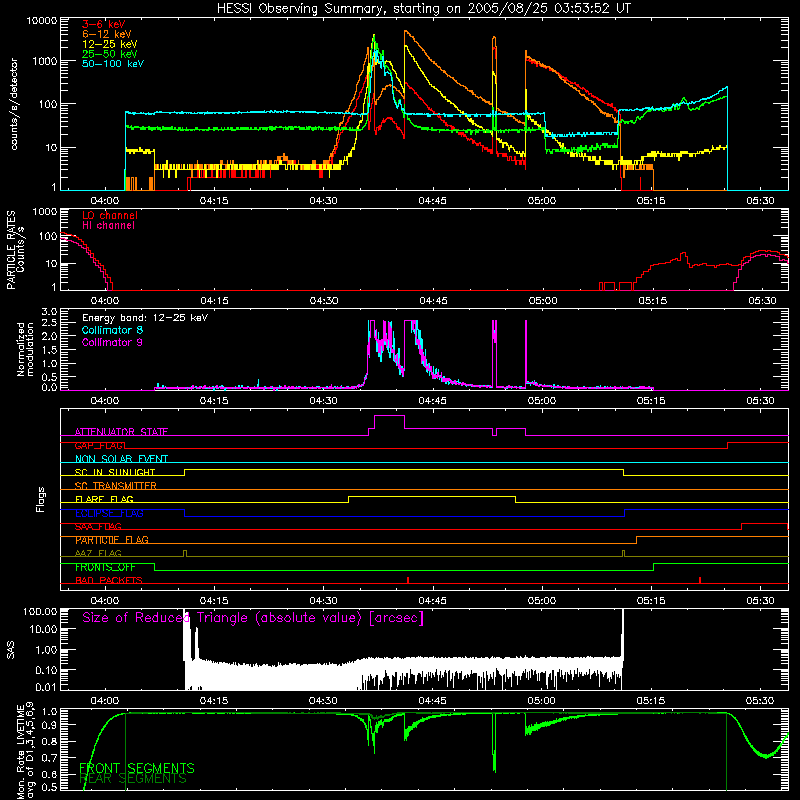Click the Flags panel axis label
The image size is (800, 800).
41,499
